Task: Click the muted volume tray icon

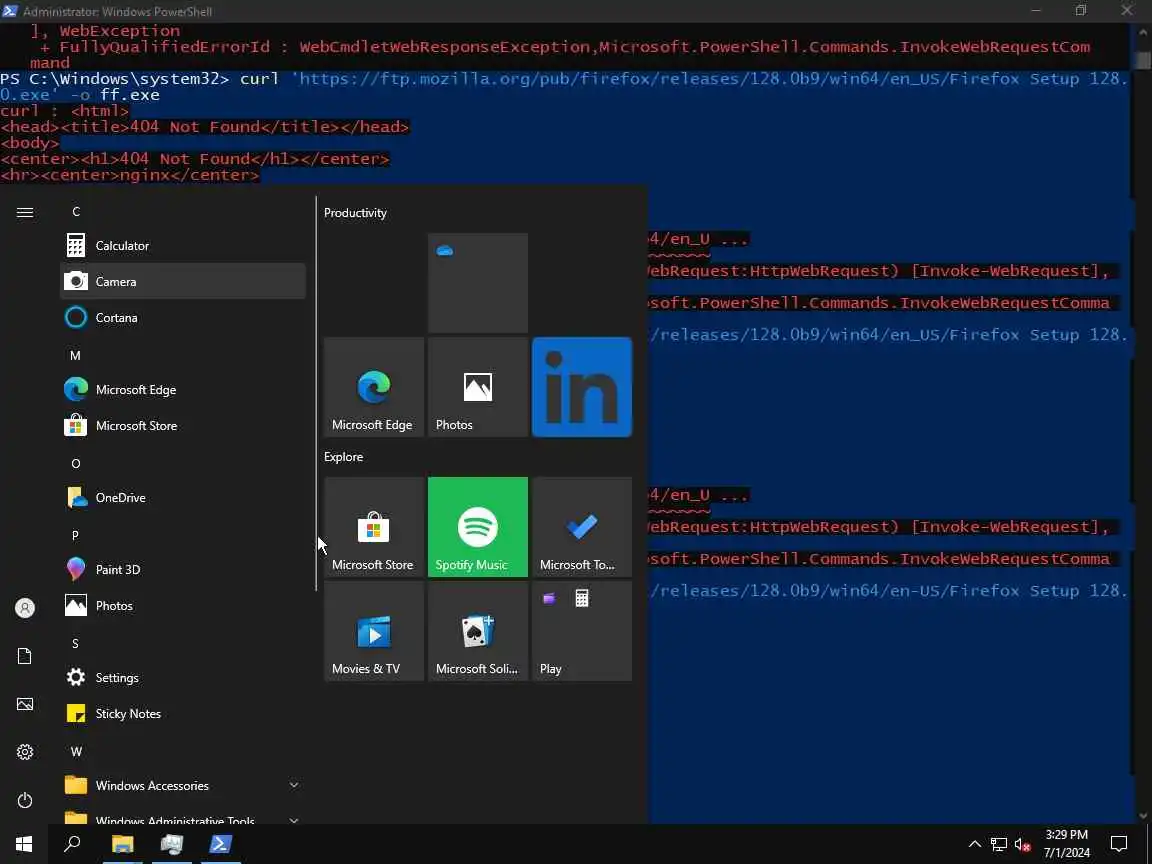Action: click(x=1022, y=844)
